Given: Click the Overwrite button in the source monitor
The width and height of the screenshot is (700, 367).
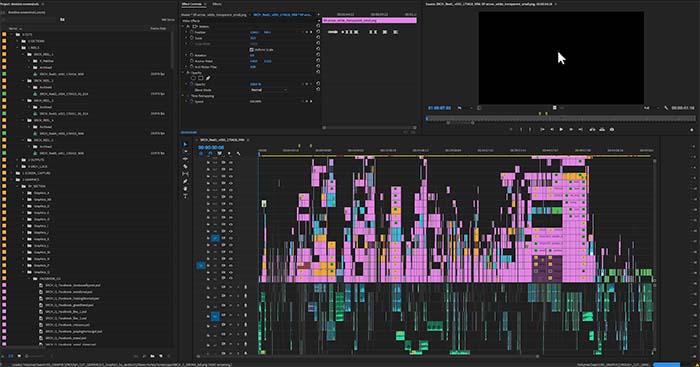Looking at the screenshot, I should 602,129.
